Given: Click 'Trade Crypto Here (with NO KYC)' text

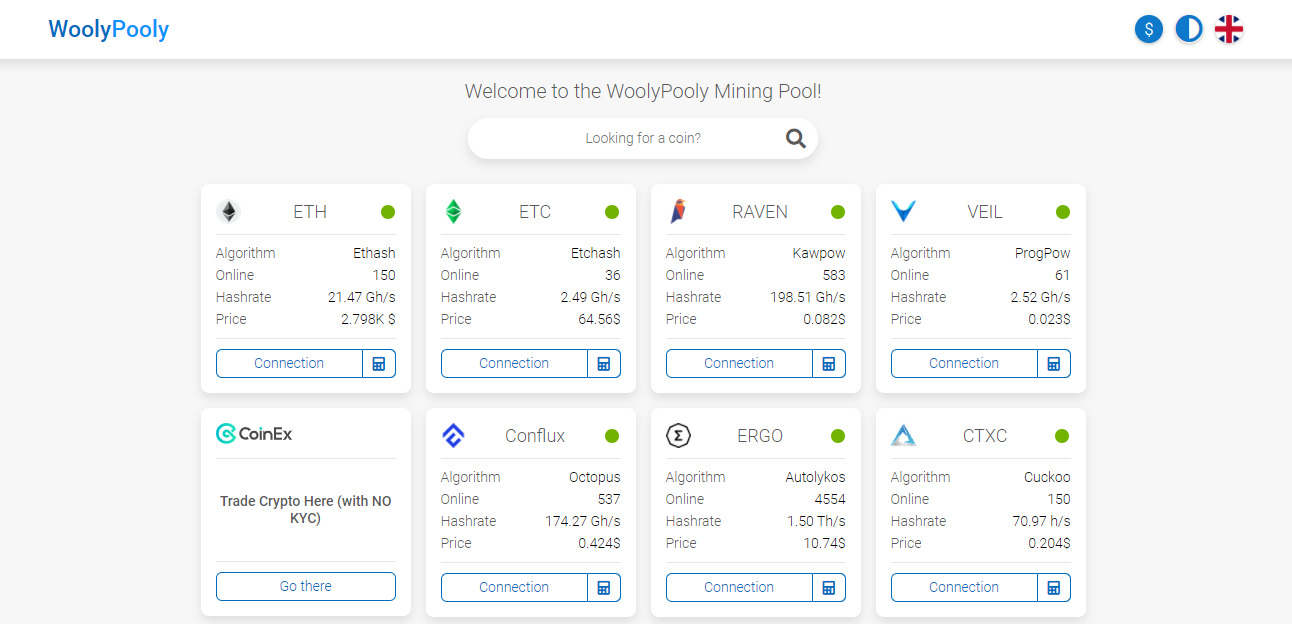Looking at the screenshot, I should click(306, 510).
